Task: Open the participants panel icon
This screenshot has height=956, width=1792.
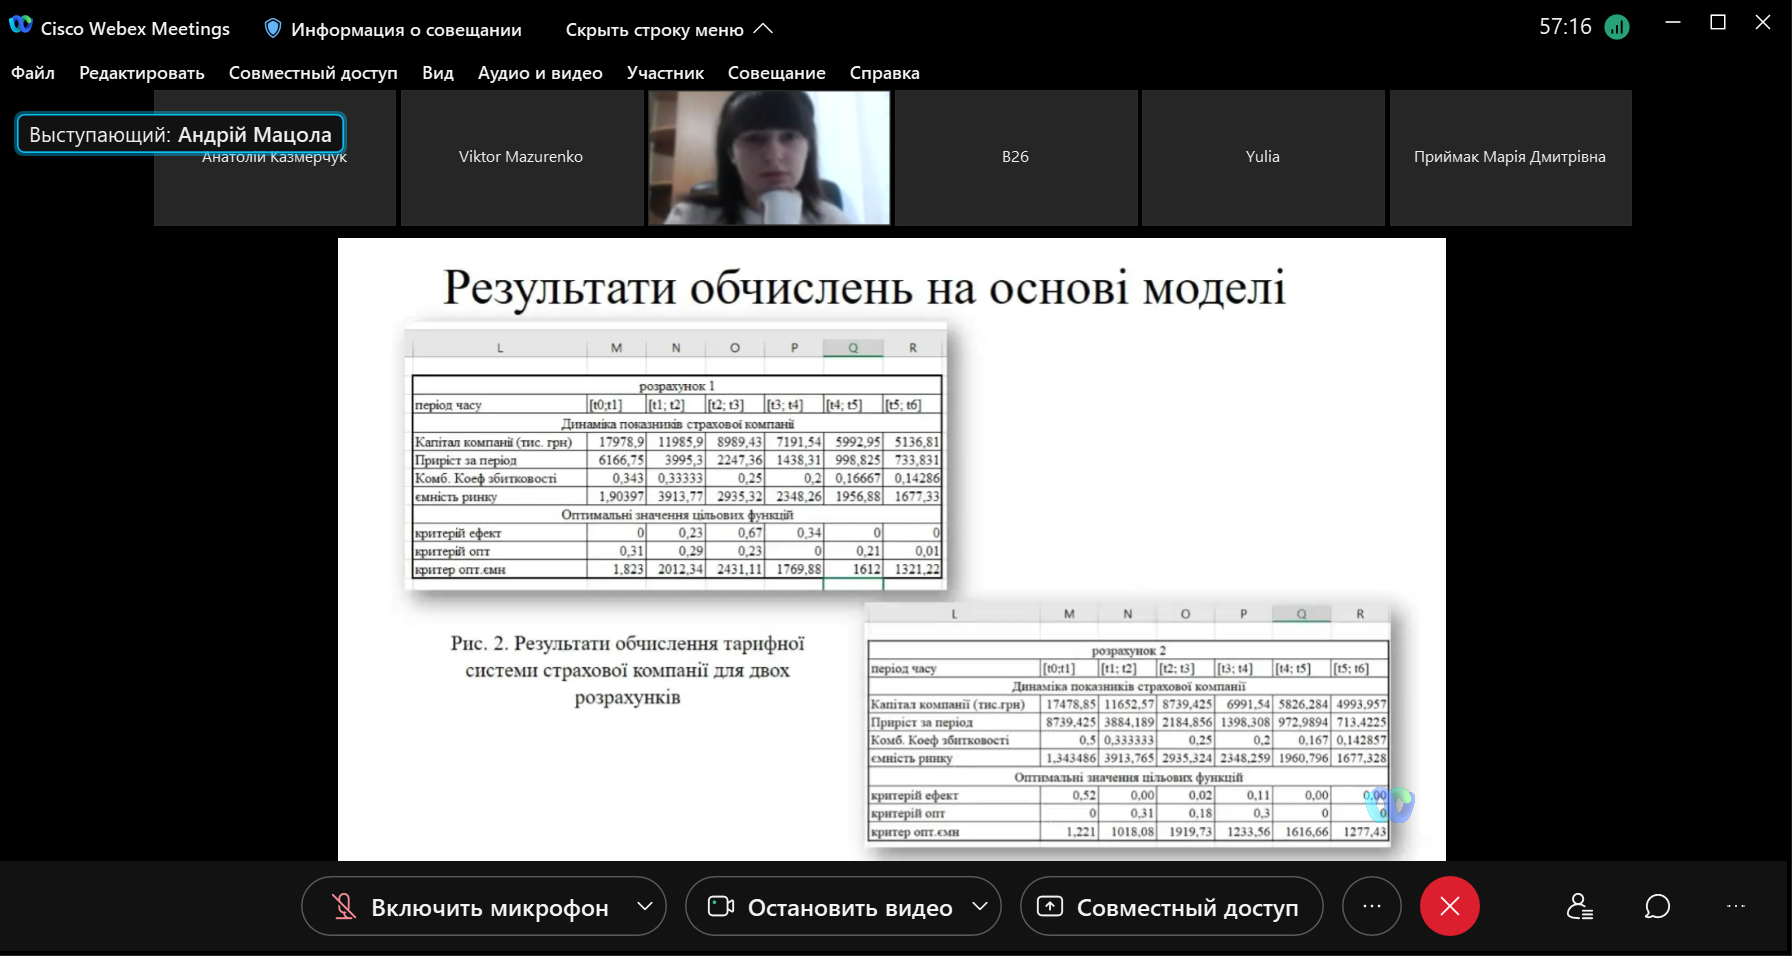Action: [x=1579, y=906]
